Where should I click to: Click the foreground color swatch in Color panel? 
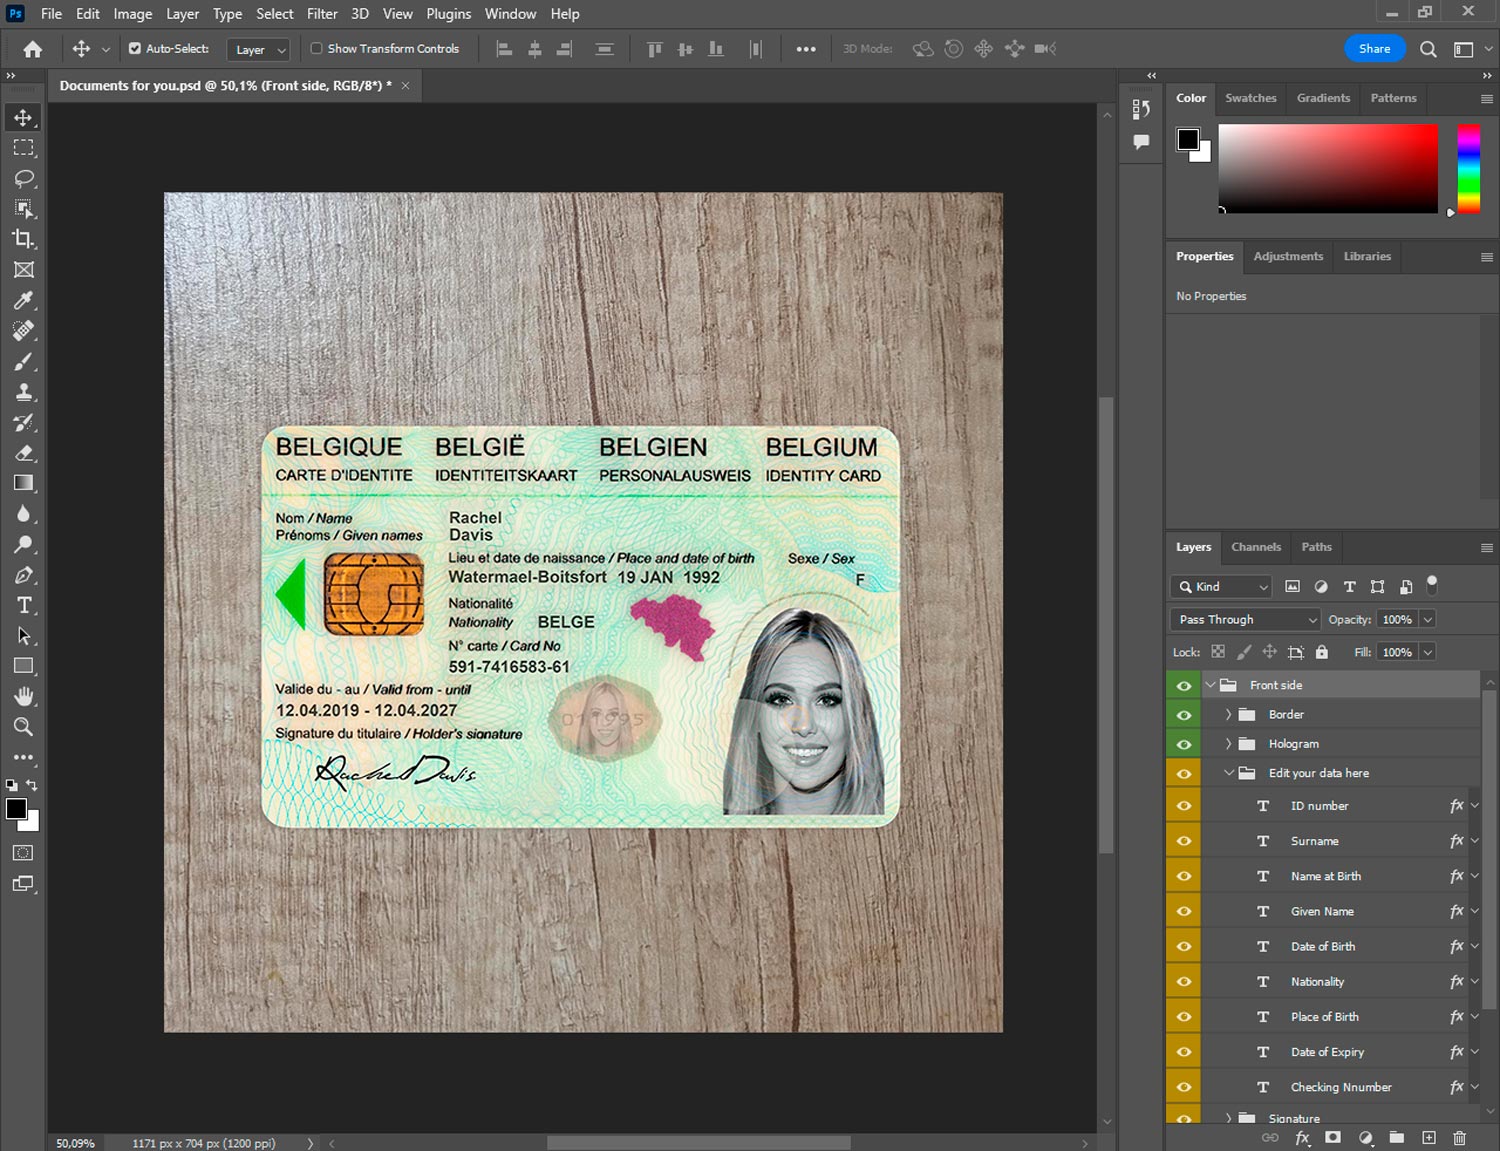pos(1188,139)
